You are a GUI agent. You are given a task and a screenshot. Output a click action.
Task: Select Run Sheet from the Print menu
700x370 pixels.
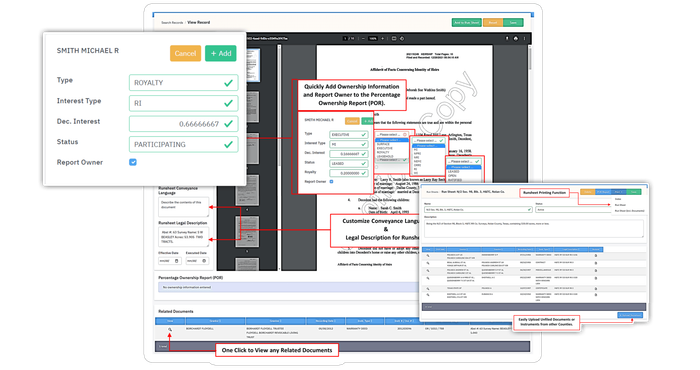click(621, 205)
